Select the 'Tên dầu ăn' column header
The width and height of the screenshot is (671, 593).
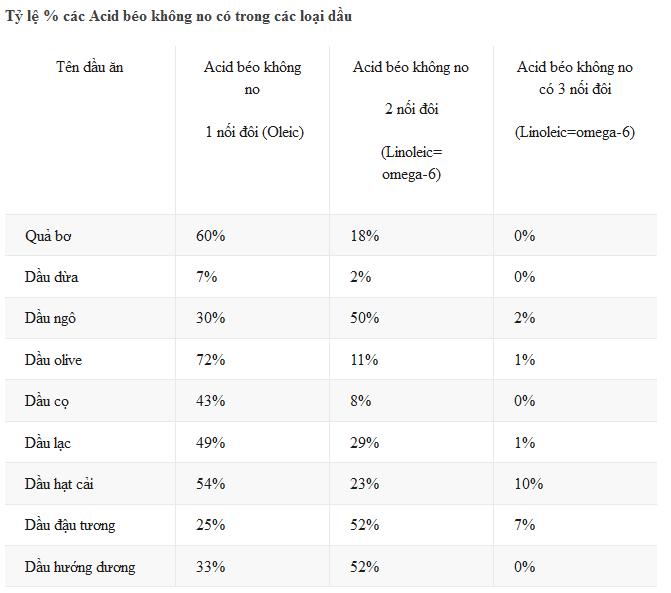(90, 67)
